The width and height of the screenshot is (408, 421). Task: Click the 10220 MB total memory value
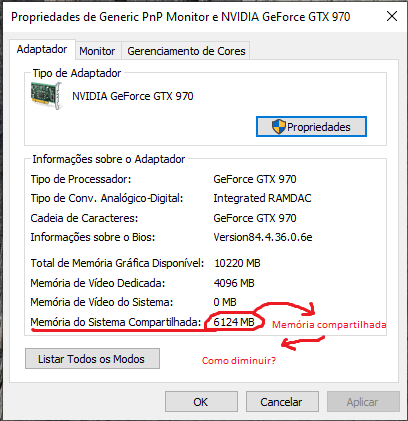tap(237, 263)
